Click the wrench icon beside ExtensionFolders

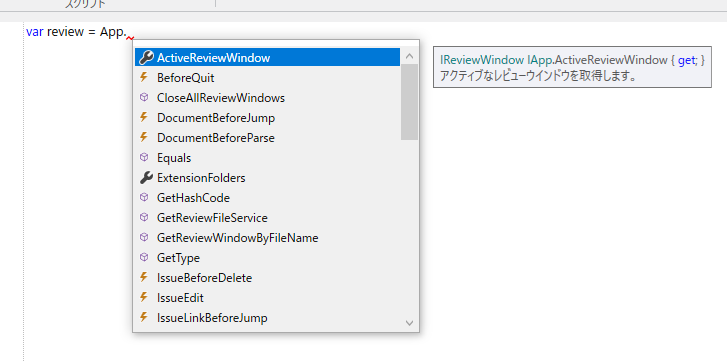click(146, 178)
